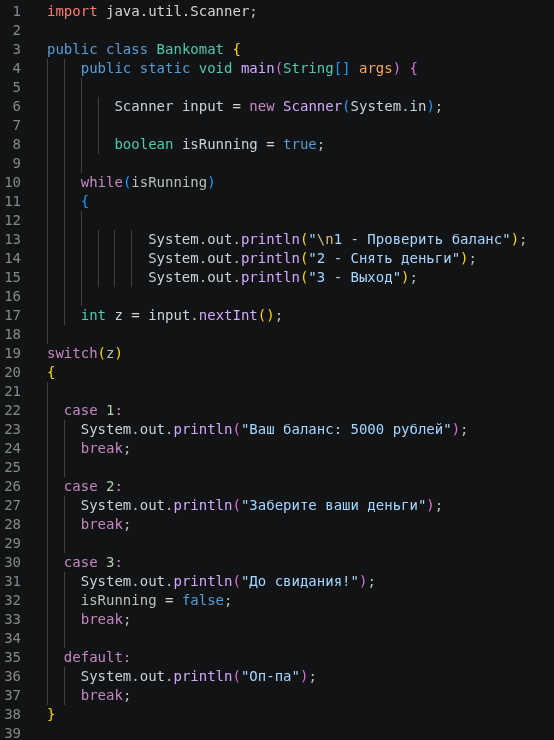Click the 'new' keyword on line 6
This screenshot has width=554, height=740.
pyautogui.click(x=262, y=106)
